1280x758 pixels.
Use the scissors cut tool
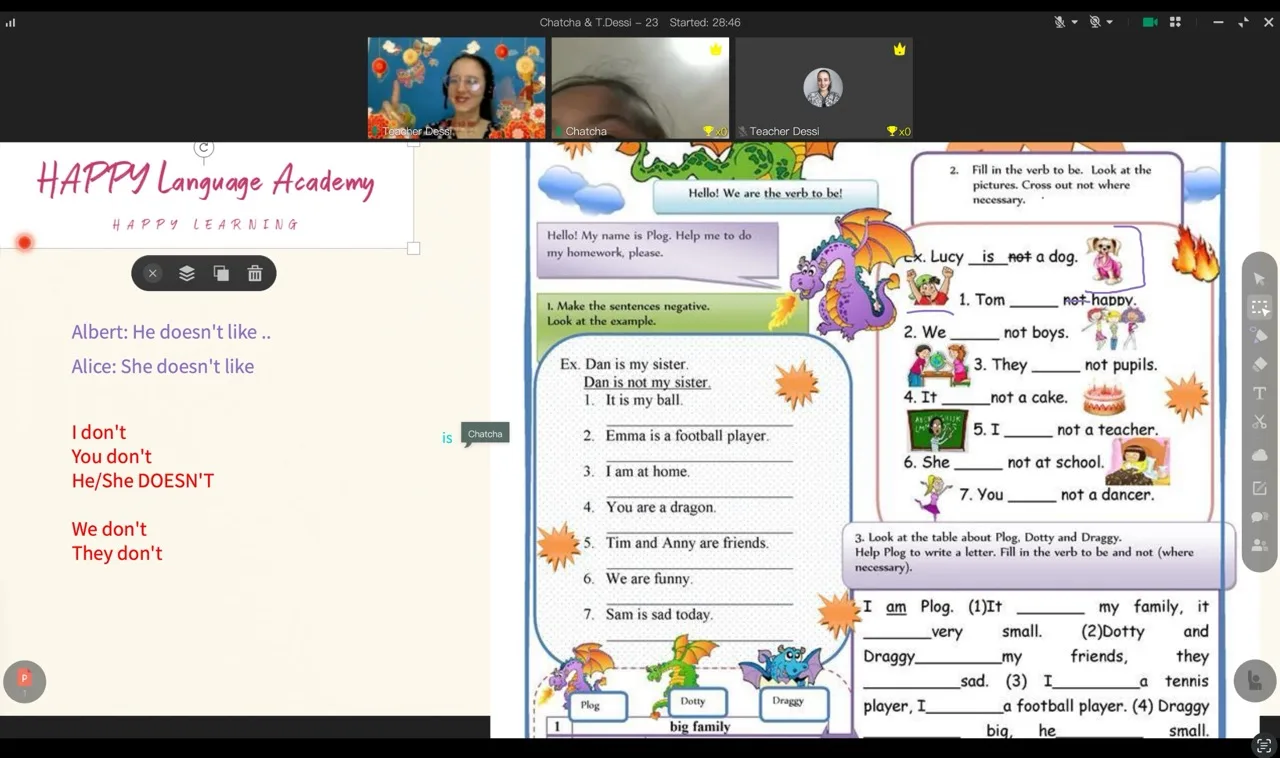coord(1259,422)
